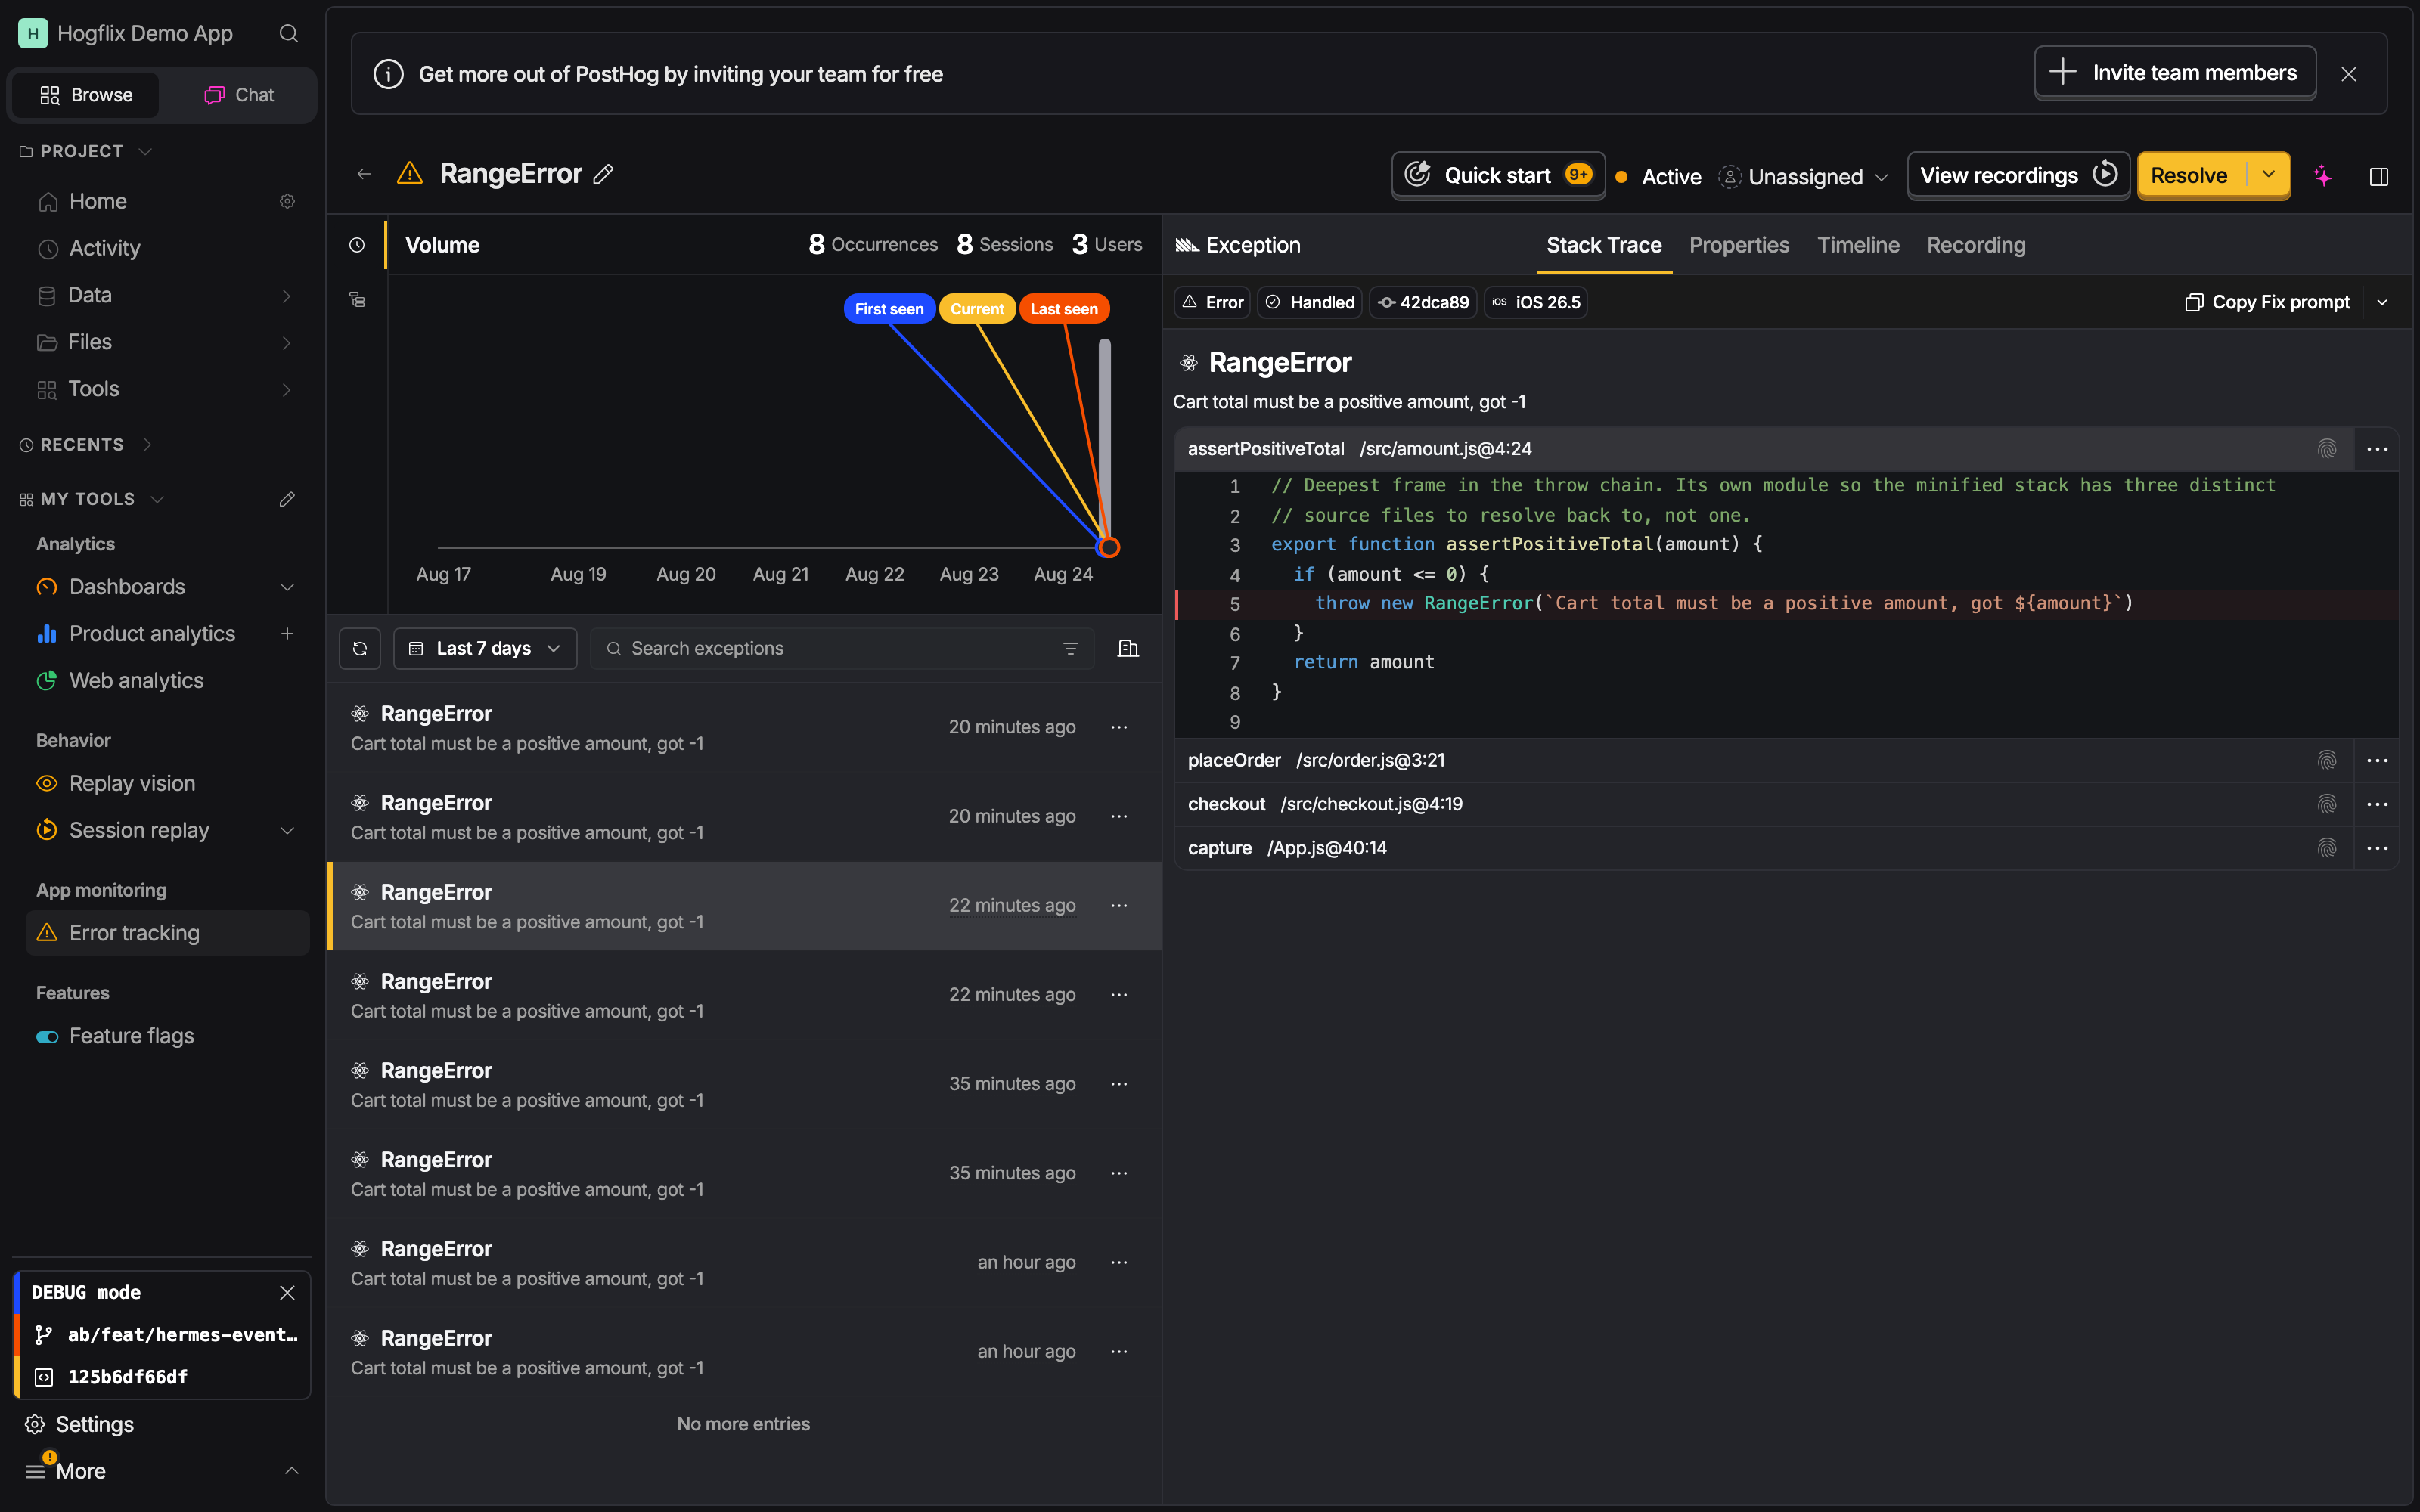2420x1512 pixels.
Task: Open more options for assertPositiveTotal frame
Action: click(x=2377, y=449)
